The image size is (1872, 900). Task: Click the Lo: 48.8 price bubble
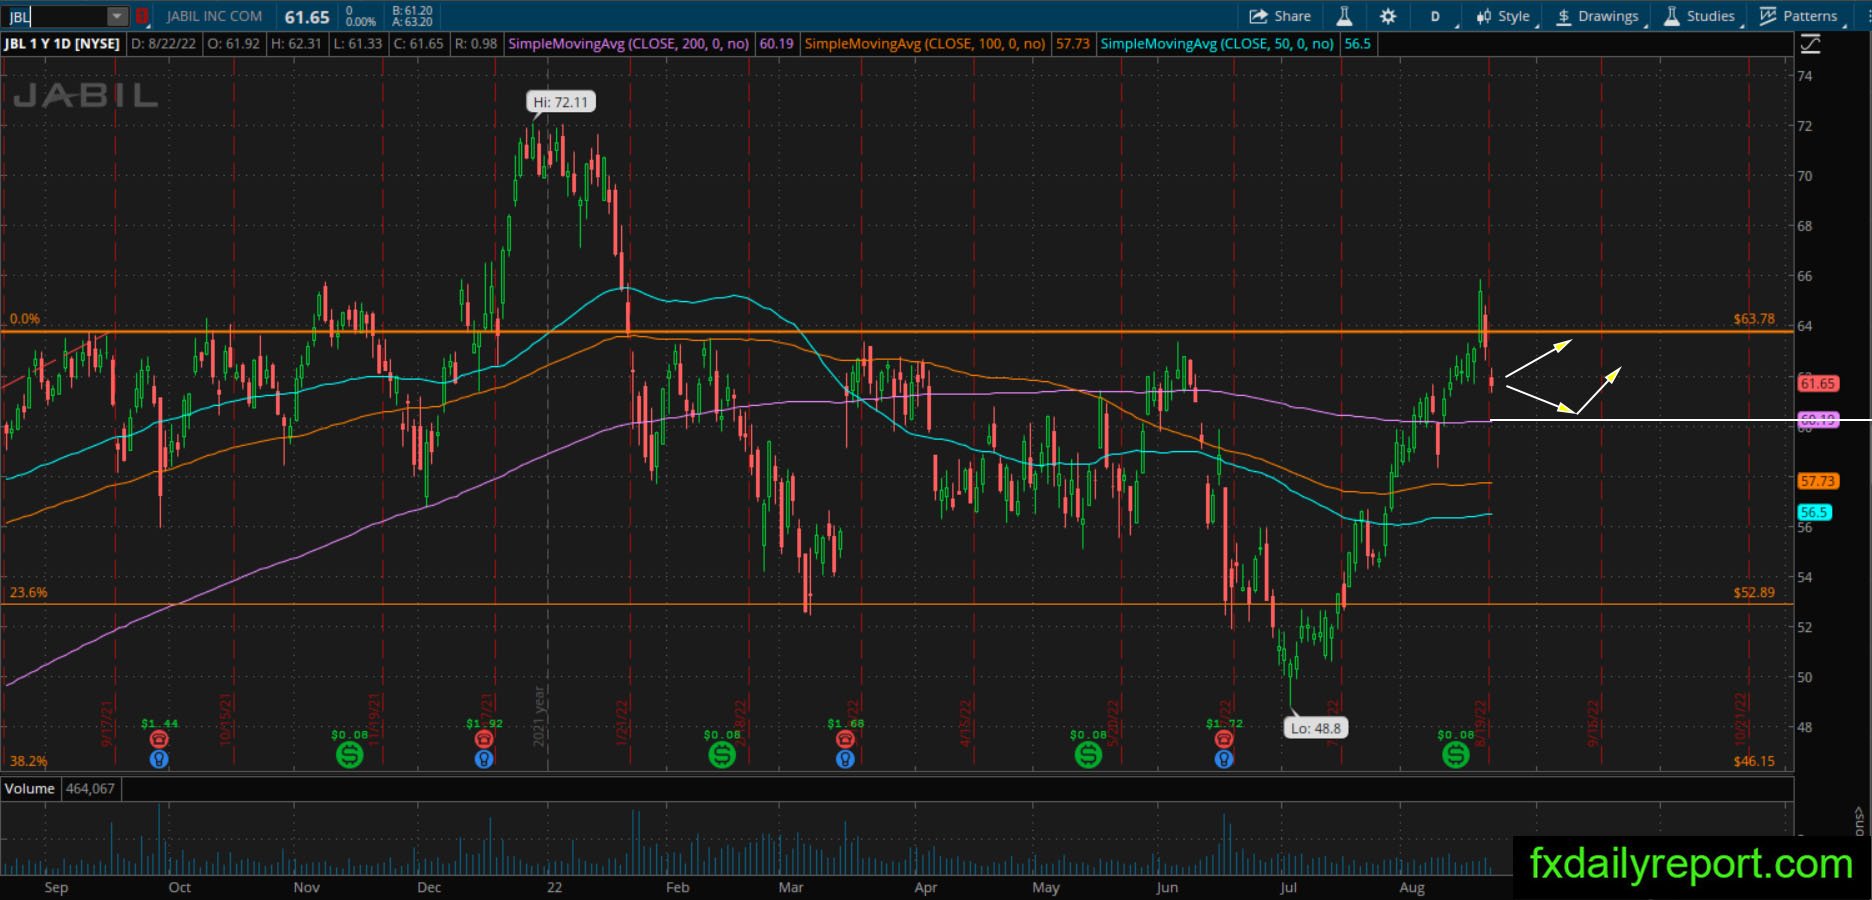pyautogui.click(x=1316, y=728)
